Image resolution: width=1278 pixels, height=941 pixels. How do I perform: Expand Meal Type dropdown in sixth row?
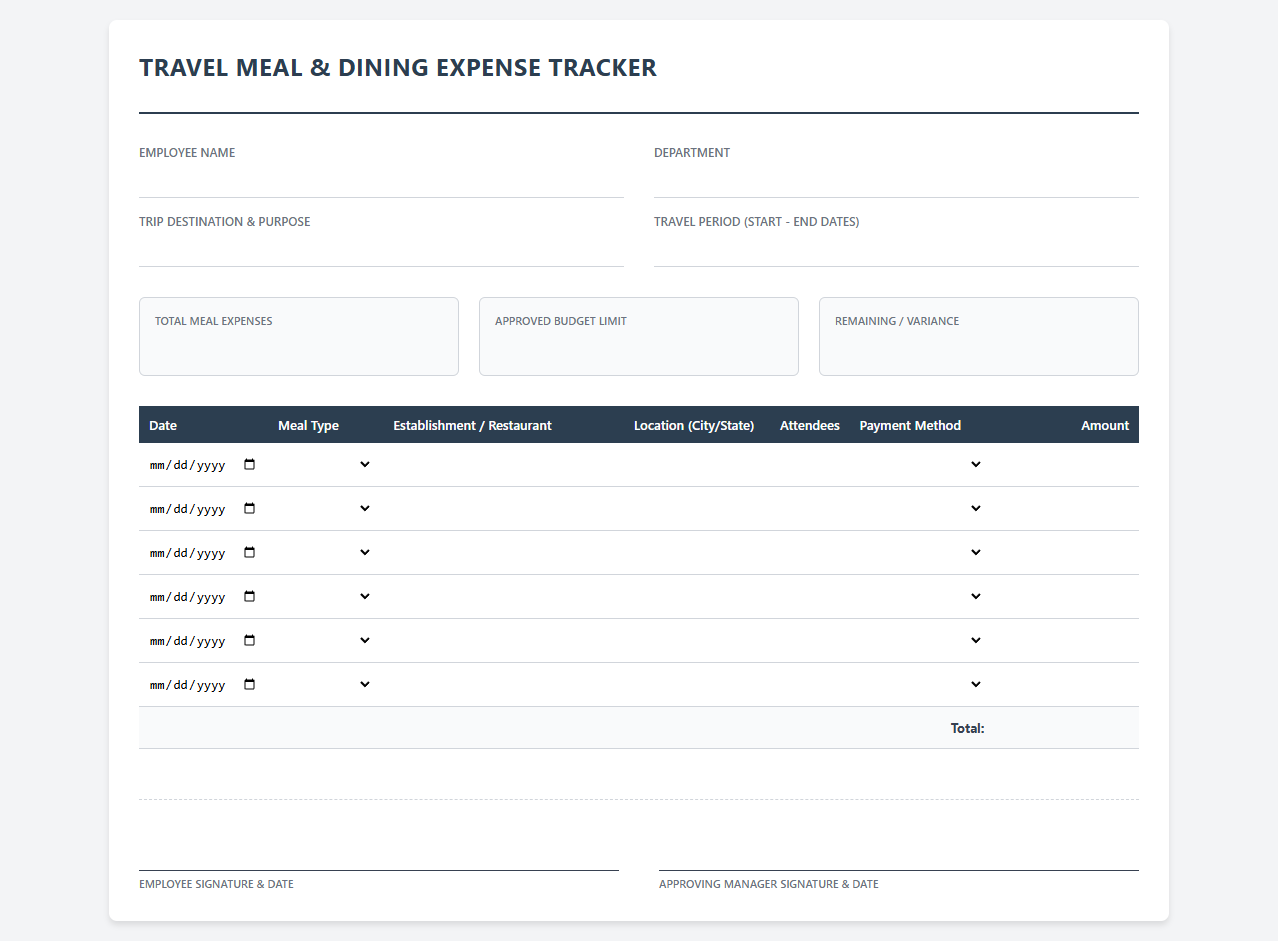coord(325,684)
